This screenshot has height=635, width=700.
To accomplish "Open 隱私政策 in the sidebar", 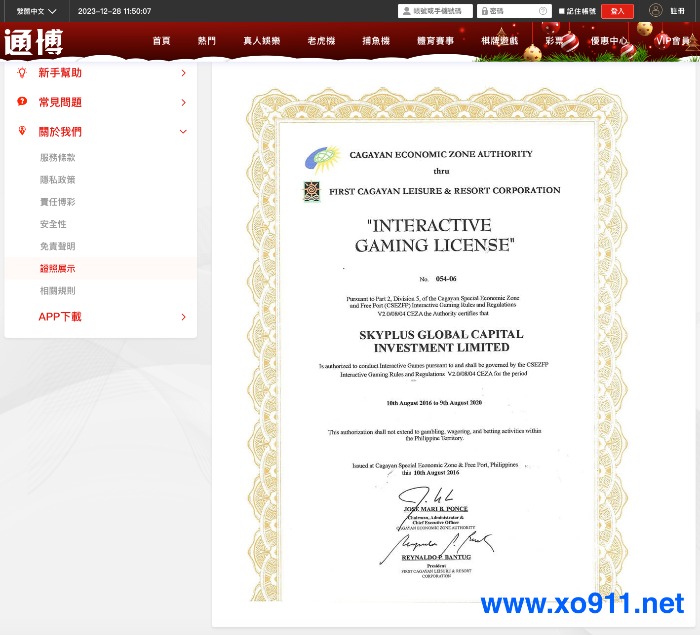I will pyautogui.click(x=58, y=180).
